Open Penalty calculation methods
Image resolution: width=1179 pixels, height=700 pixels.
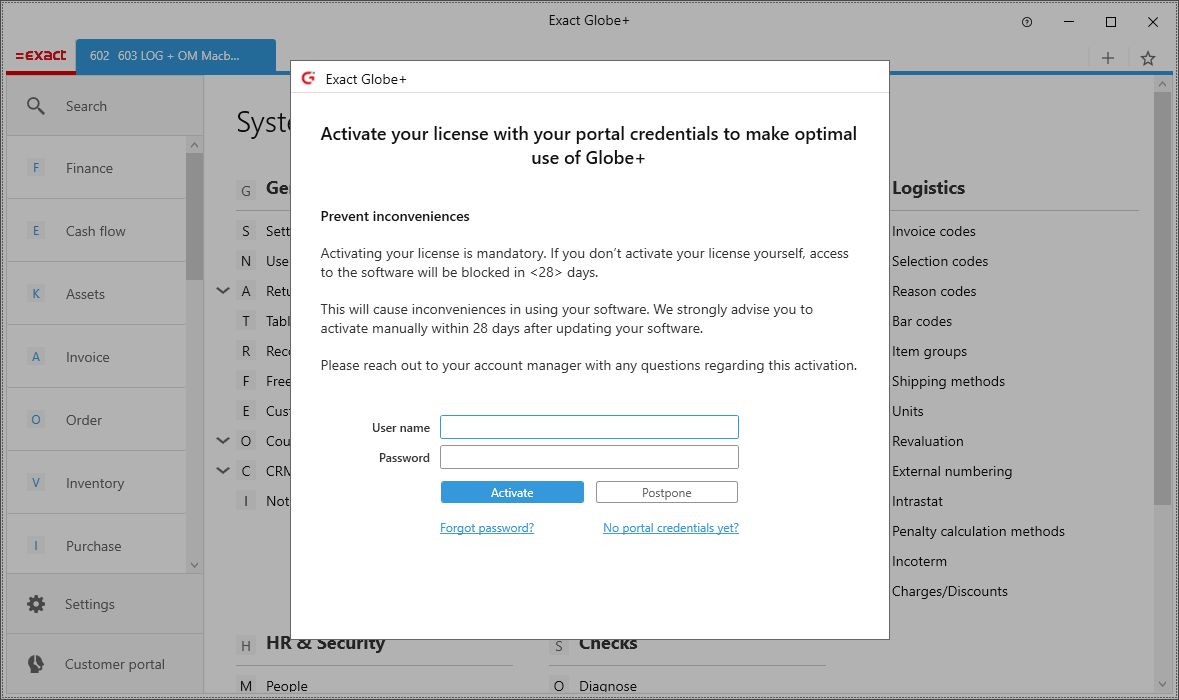point(978,532)
